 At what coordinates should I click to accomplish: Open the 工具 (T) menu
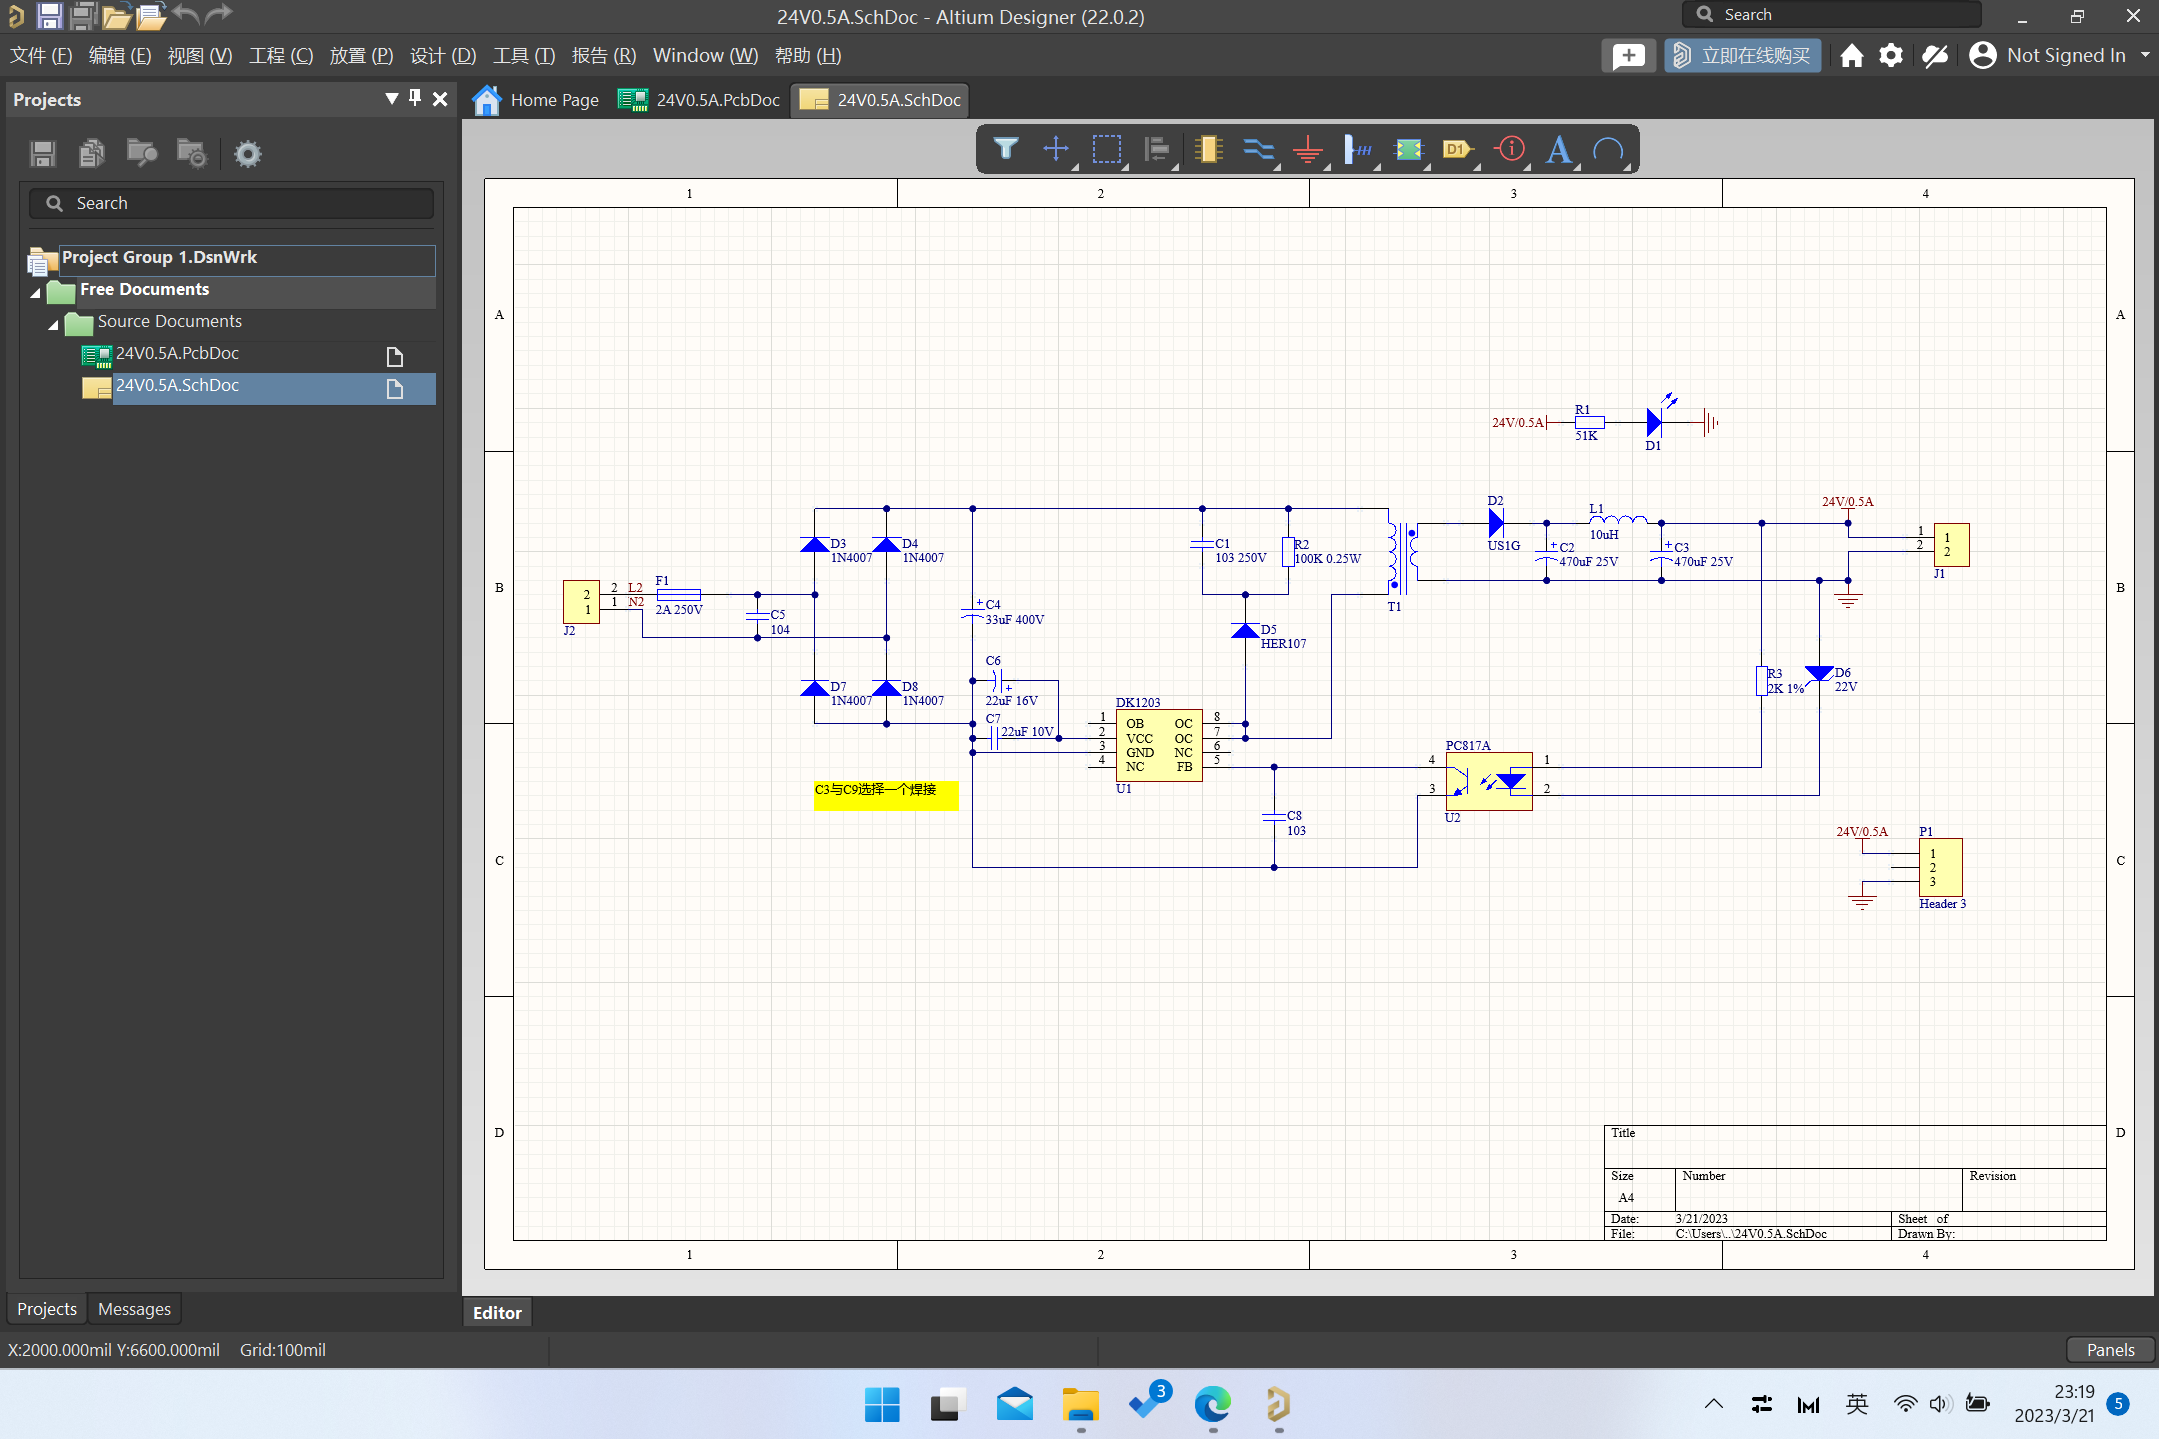click(x=524, y=56)
